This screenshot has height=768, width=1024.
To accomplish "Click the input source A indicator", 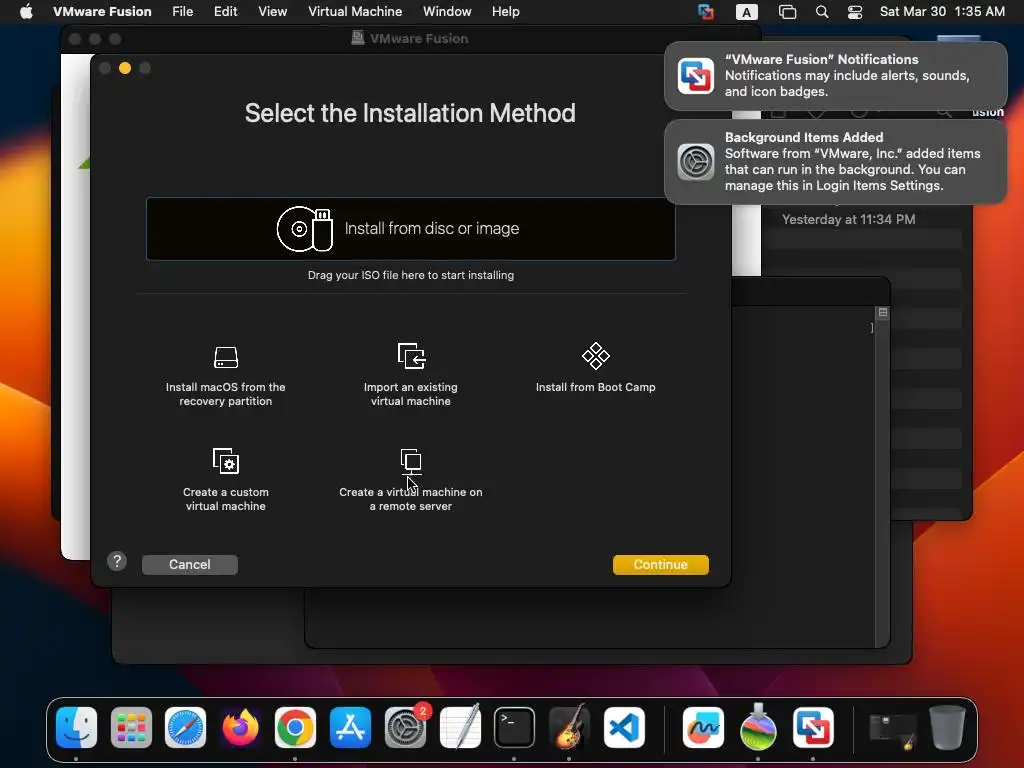I will 746,12.
